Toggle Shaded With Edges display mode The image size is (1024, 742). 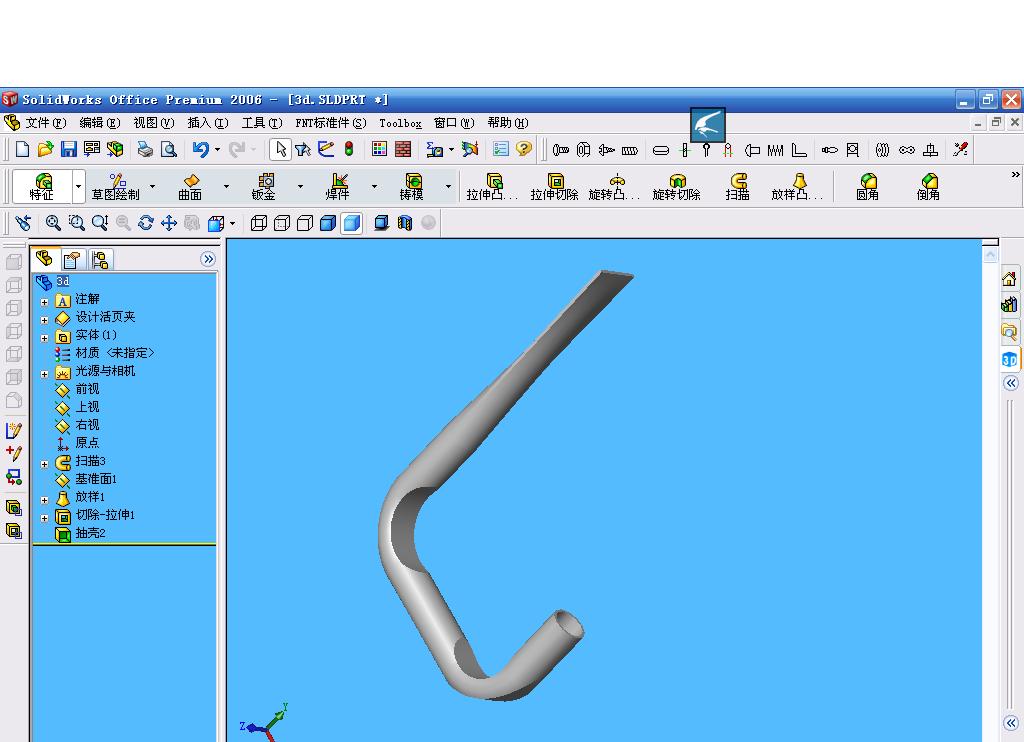pyautogui.click(x=328, y=223)
